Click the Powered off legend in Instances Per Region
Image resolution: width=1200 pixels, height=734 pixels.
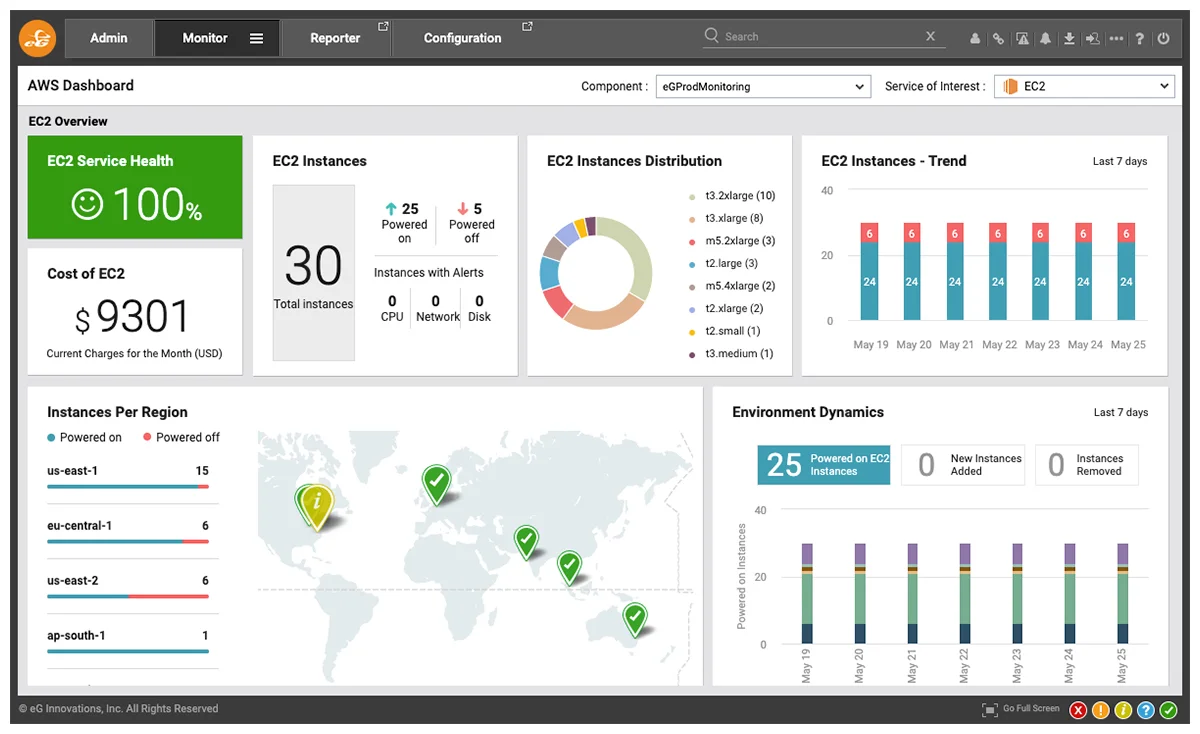[x=181, y=438]
